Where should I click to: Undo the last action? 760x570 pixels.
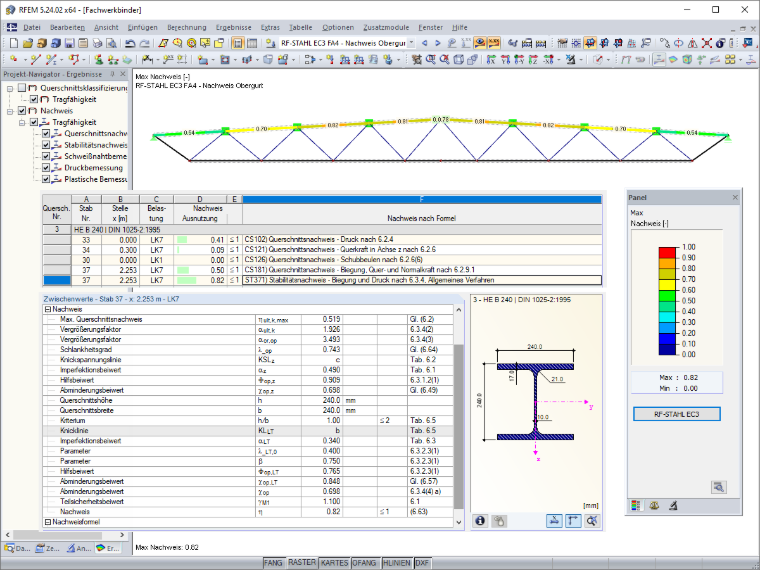(x=130, y=43)
